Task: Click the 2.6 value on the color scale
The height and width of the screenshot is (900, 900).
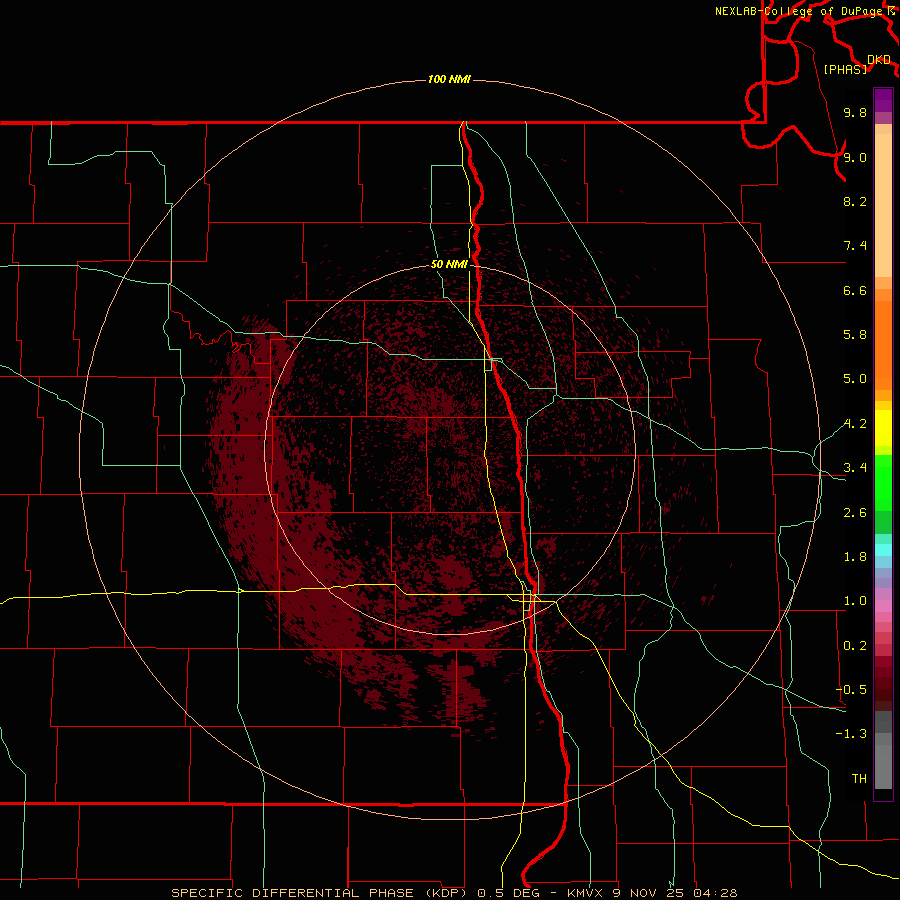Action: pos(855,513)
